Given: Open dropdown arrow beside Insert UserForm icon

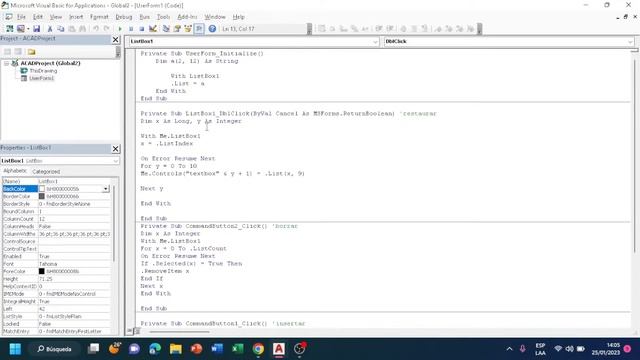Looking at the screenshot, I should 28,29.
